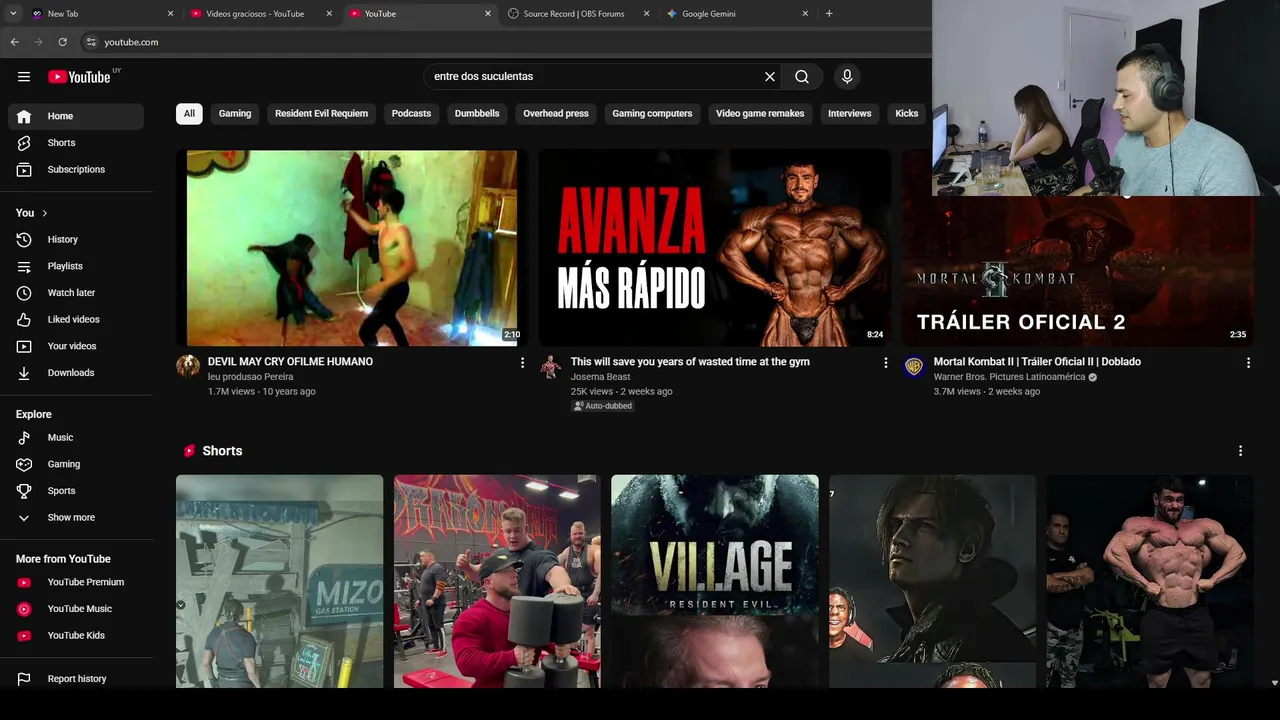Expand the You section chevron
Screen dimensions: 1280x720
[44, 213]
